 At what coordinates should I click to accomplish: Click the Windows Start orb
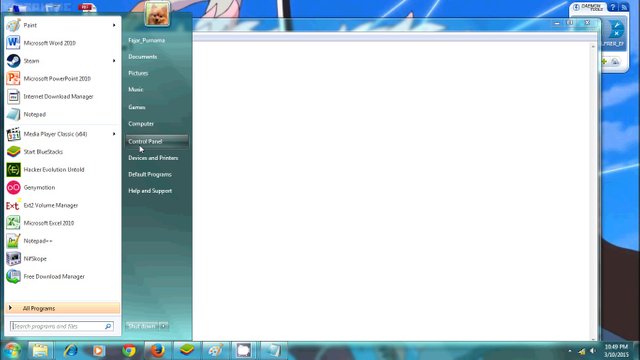pos(12,350)
